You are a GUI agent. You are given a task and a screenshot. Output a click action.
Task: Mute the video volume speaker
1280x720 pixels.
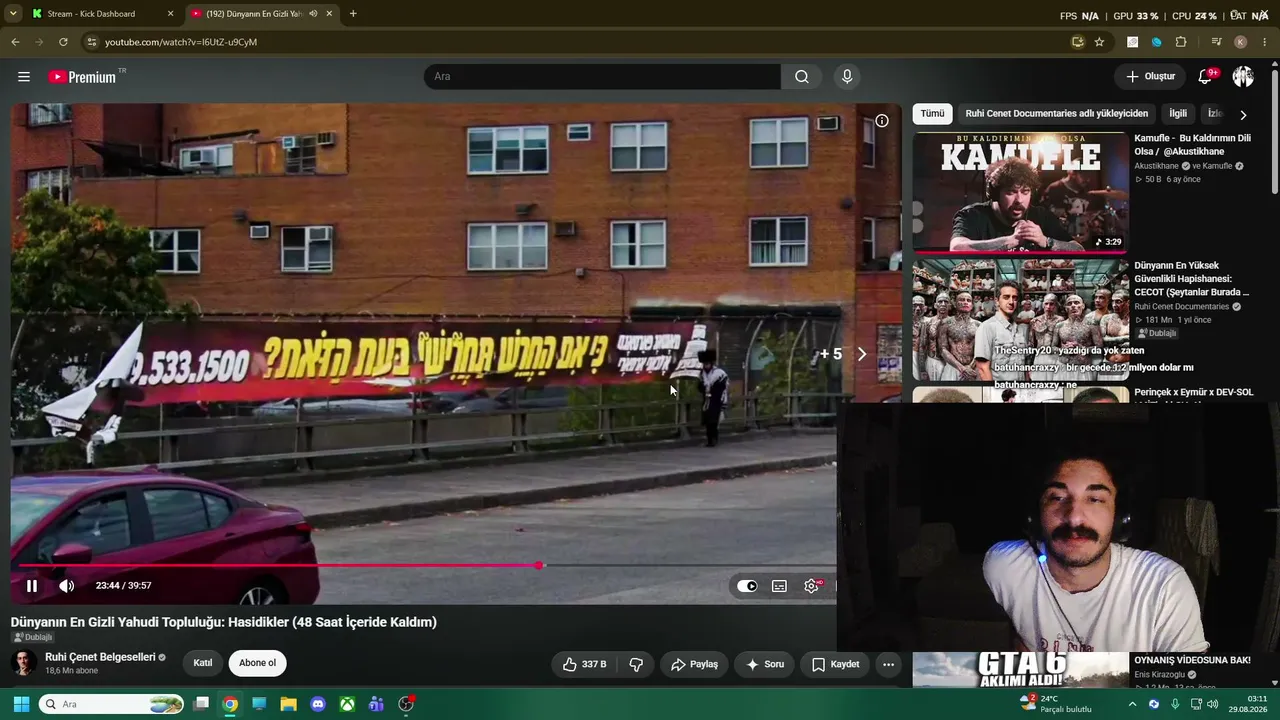pyautogui.click(x=67, y=586)
